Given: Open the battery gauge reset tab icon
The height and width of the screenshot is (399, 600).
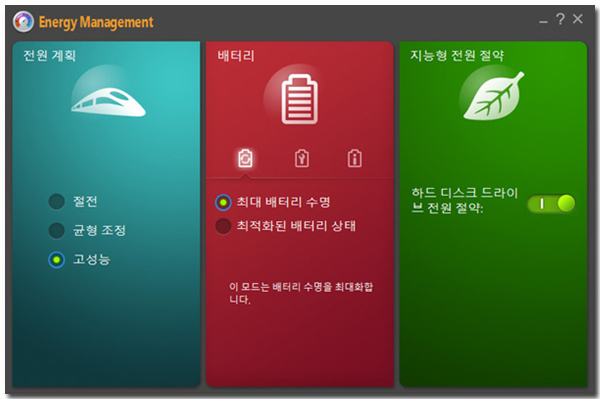Looking at the screenshot, I should click(x=302, y=158).
